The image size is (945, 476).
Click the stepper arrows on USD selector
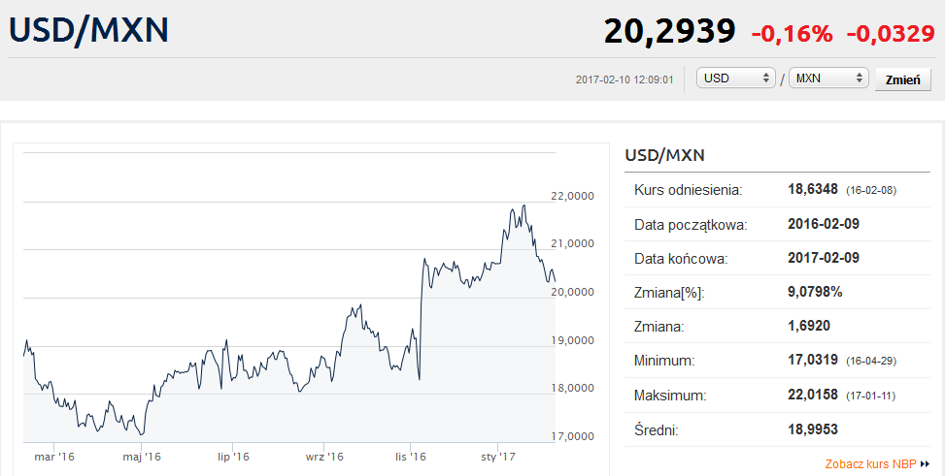pyautogui.click(x=766, y=78)
